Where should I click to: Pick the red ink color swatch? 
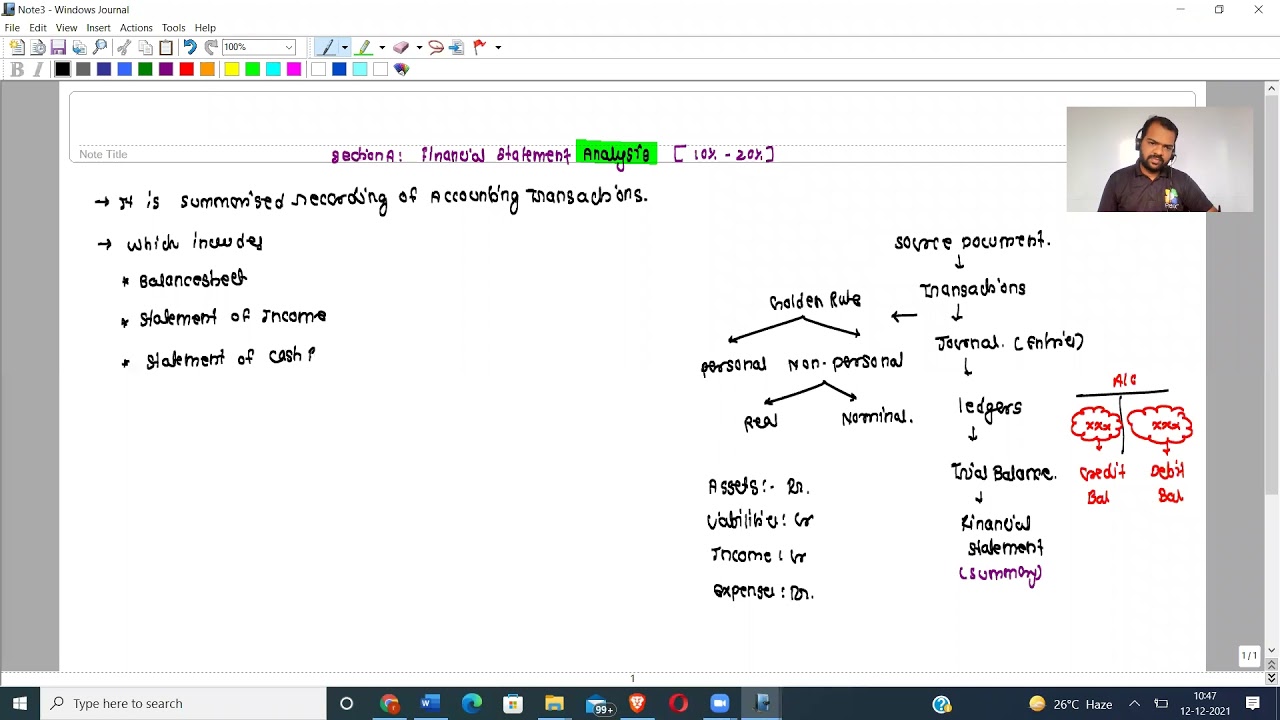186,69
